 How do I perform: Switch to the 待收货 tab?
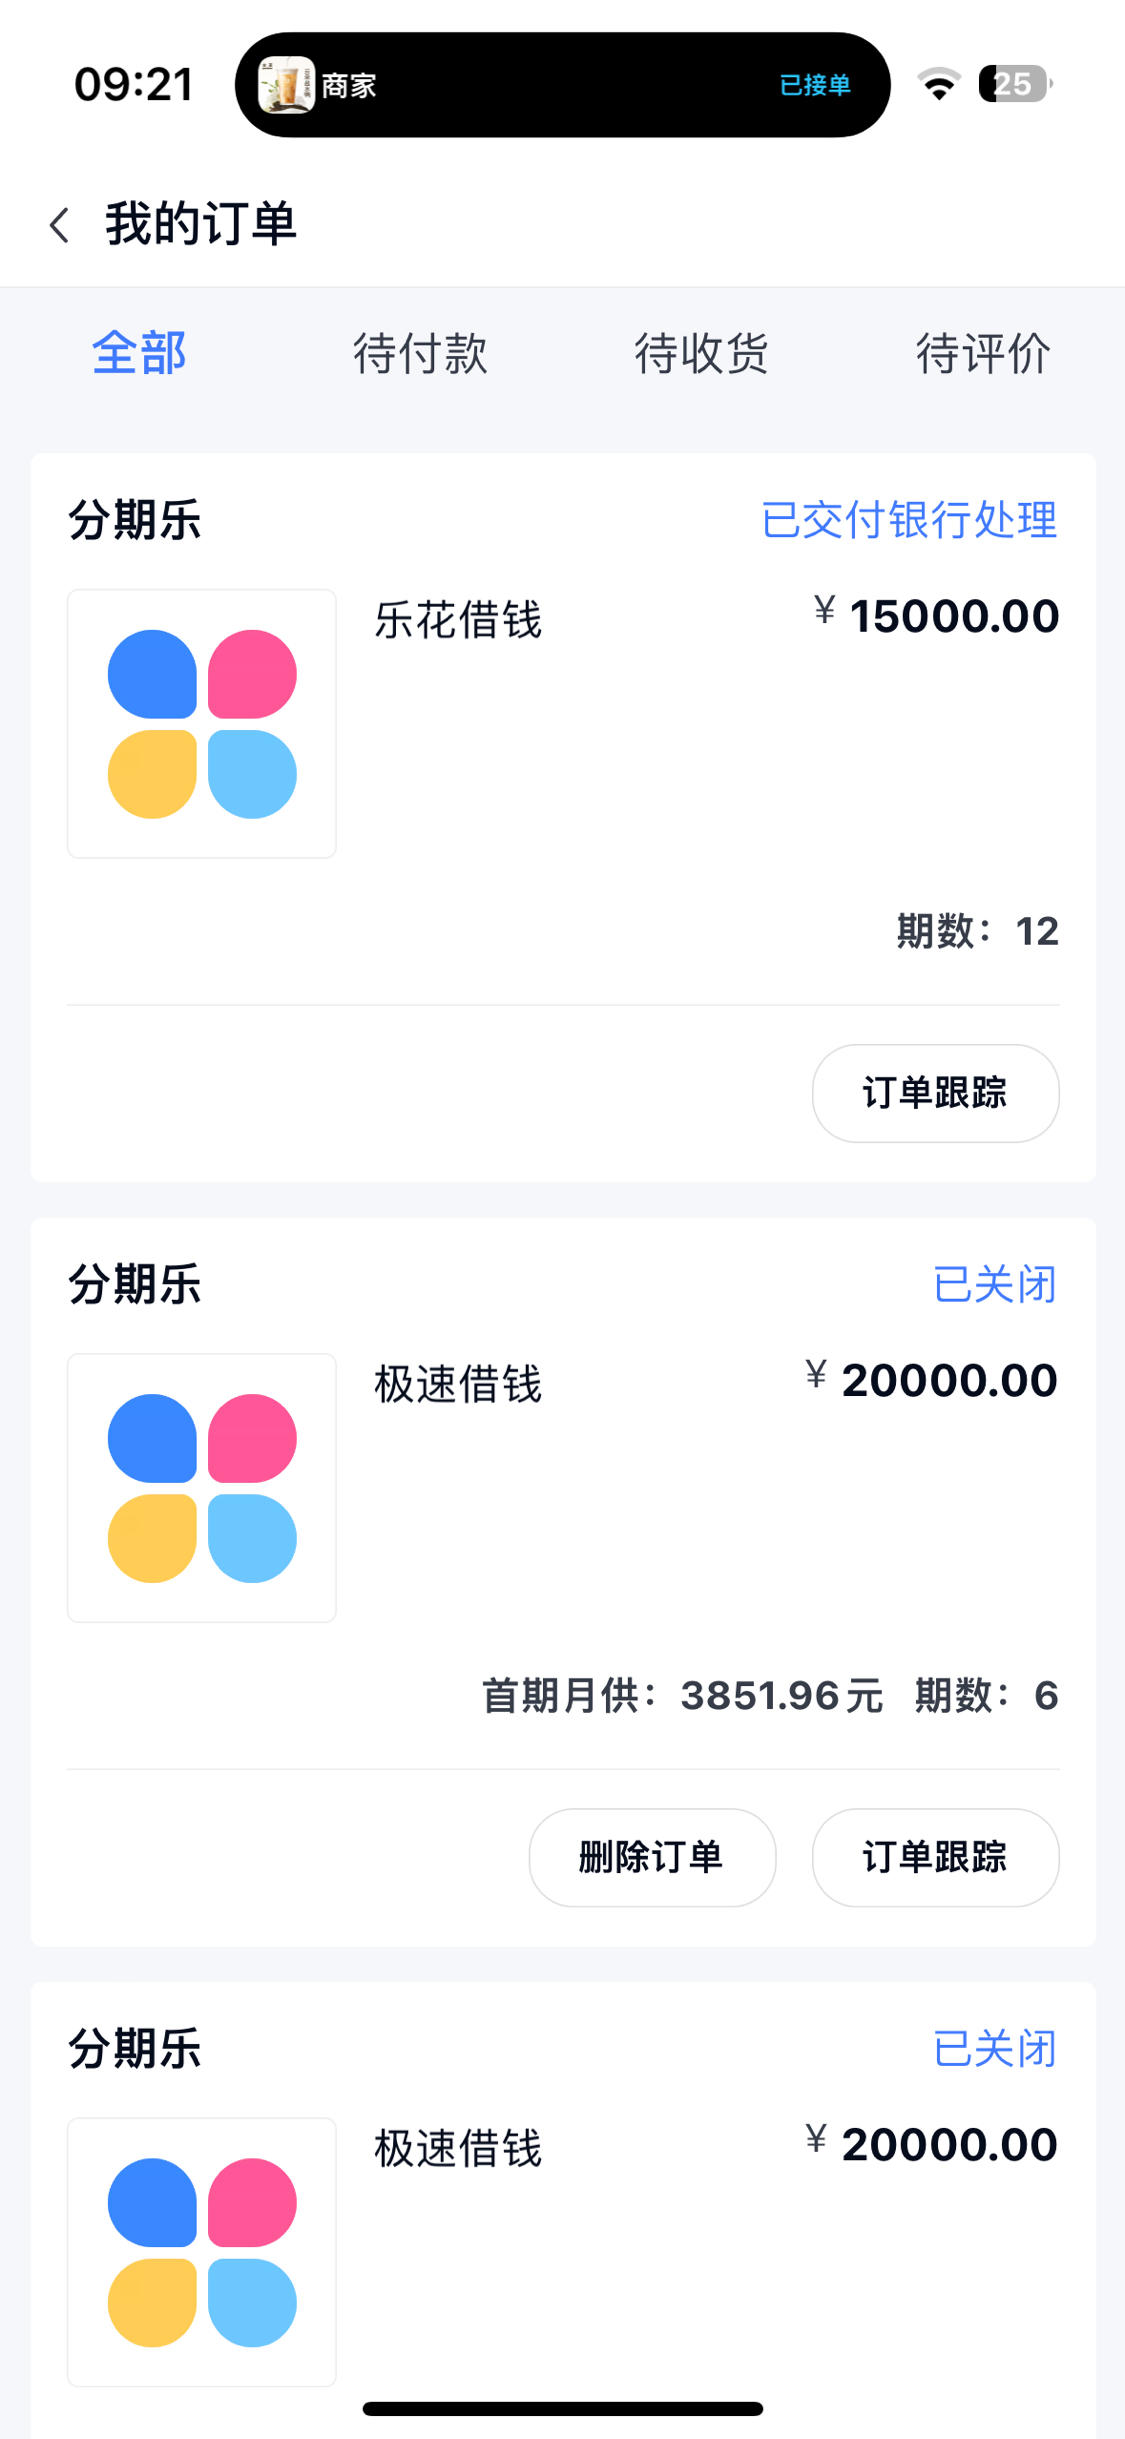(702, 353)
